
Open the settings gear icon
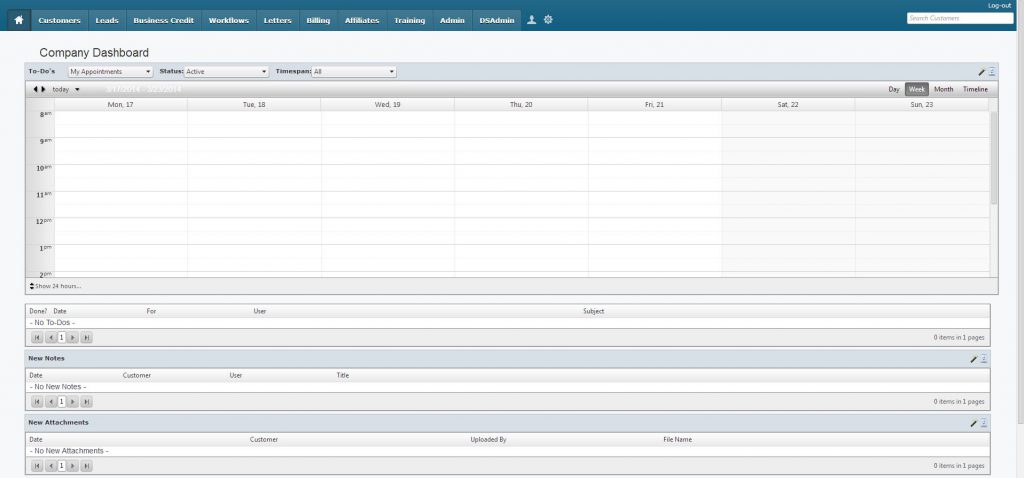click(x=548, y=20)
